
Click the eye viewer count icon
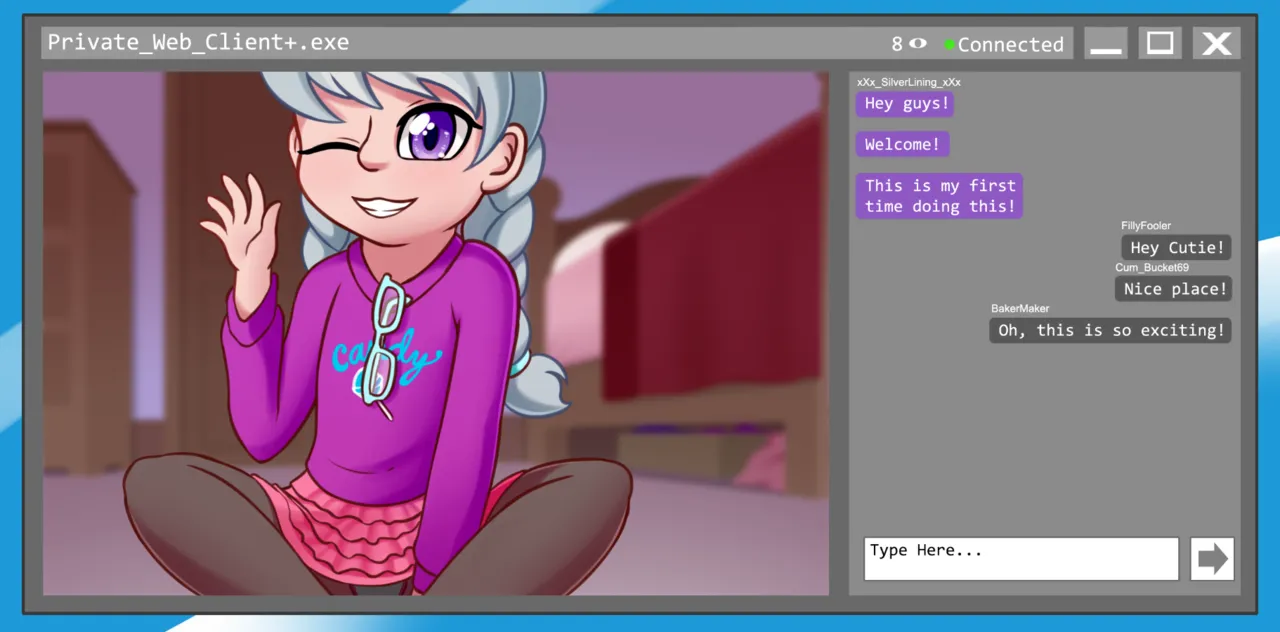(x=918, y=44)
